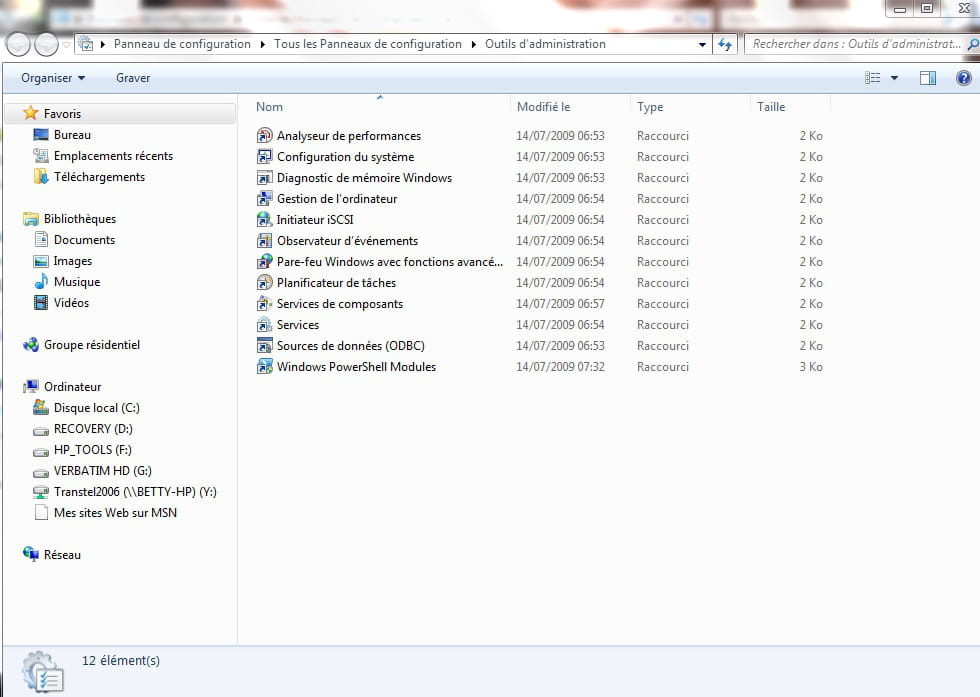Select the Windows PowerShell Modules icon

(x=264, y=366)
